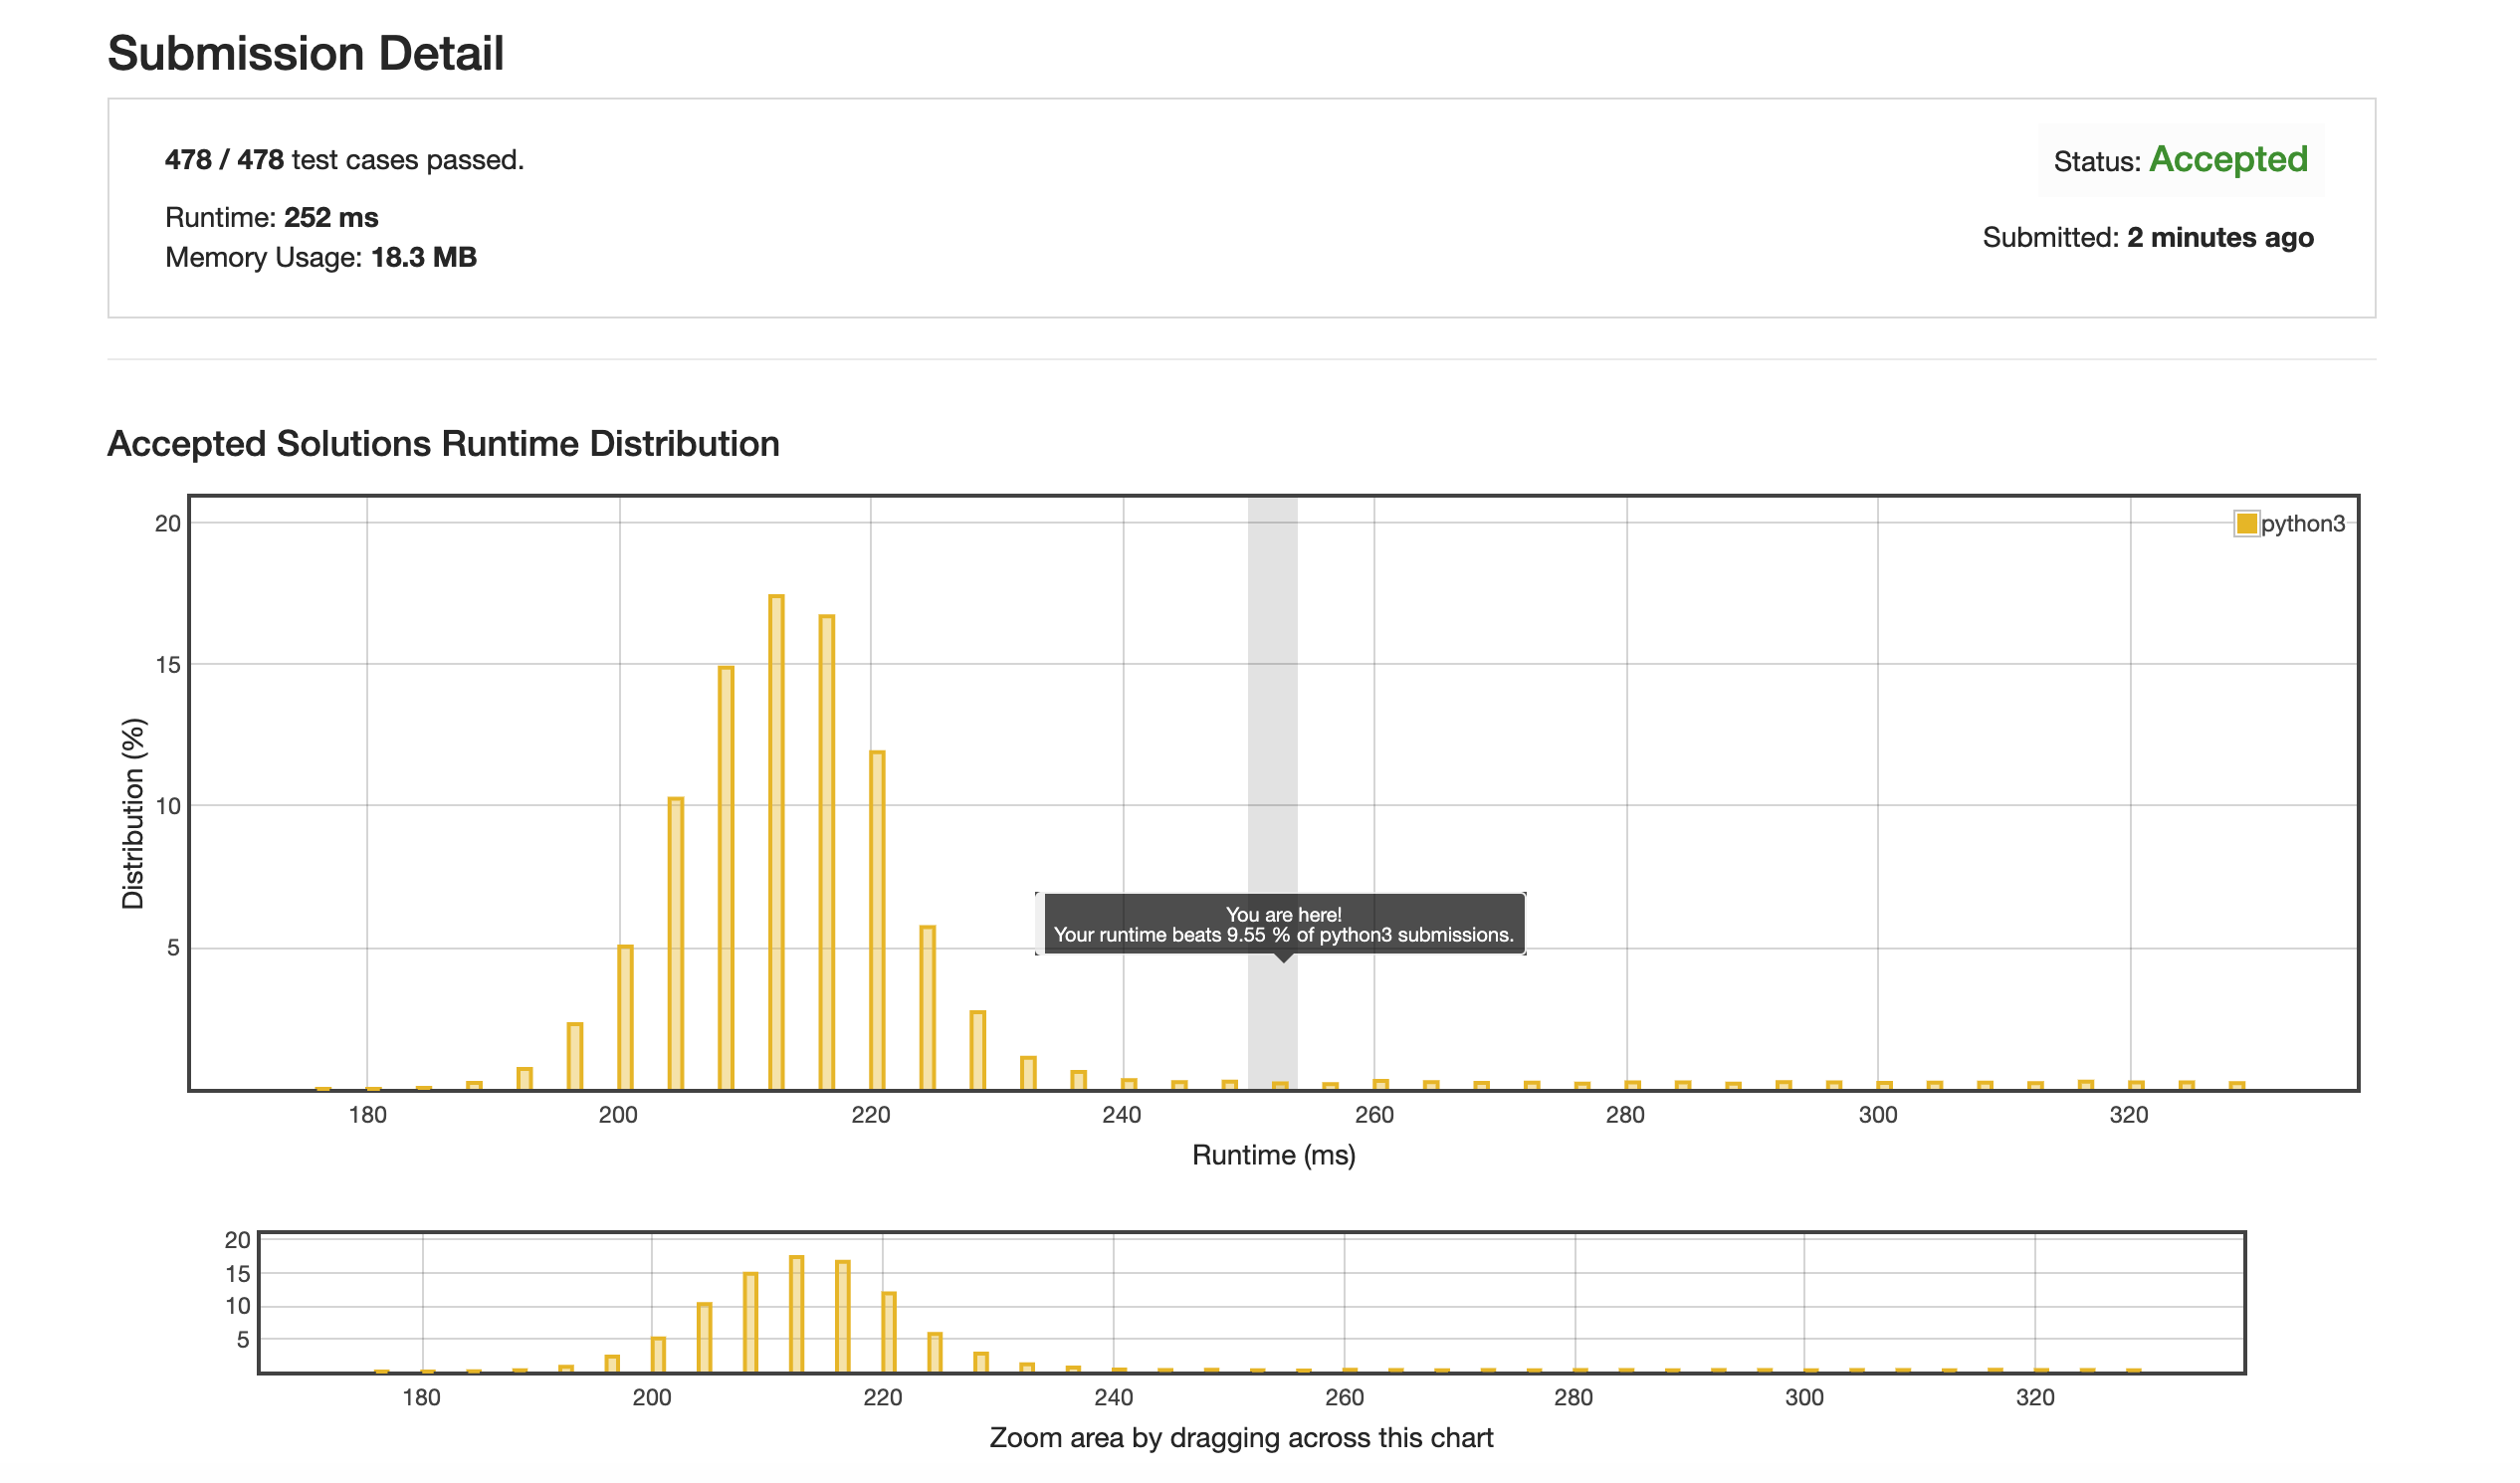Screen dimensions: 2520x1483
Task: Click the 252 ms runtime value
Action: 332,218
